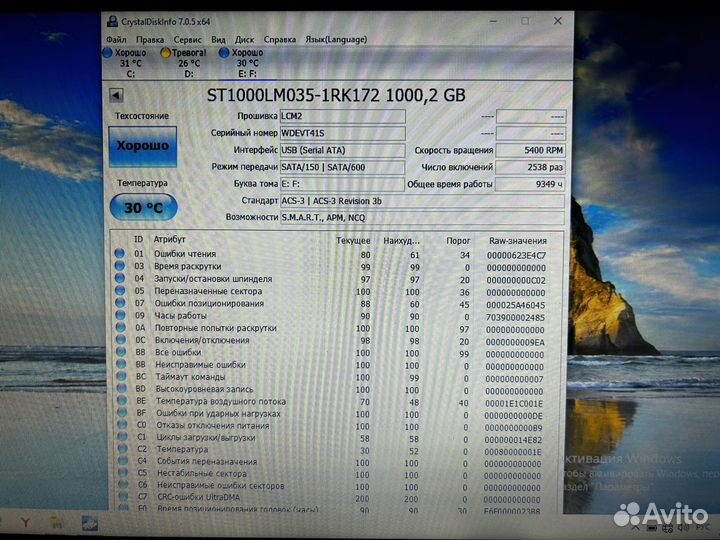
Task: Click status icon for Высокоуровневая запись
Action: coord(122,388)
